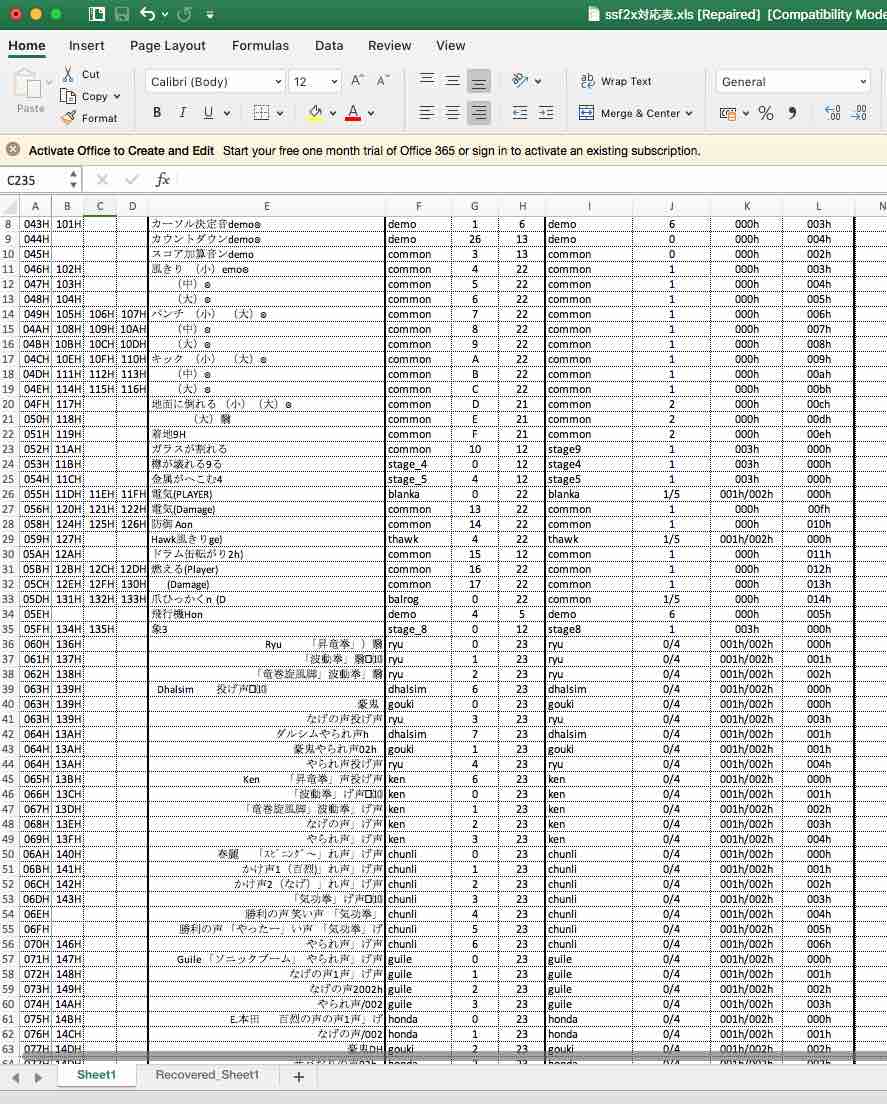Click the Save icon in the title bar
This screenshot has width=887, height=1104.
[122, 14]
